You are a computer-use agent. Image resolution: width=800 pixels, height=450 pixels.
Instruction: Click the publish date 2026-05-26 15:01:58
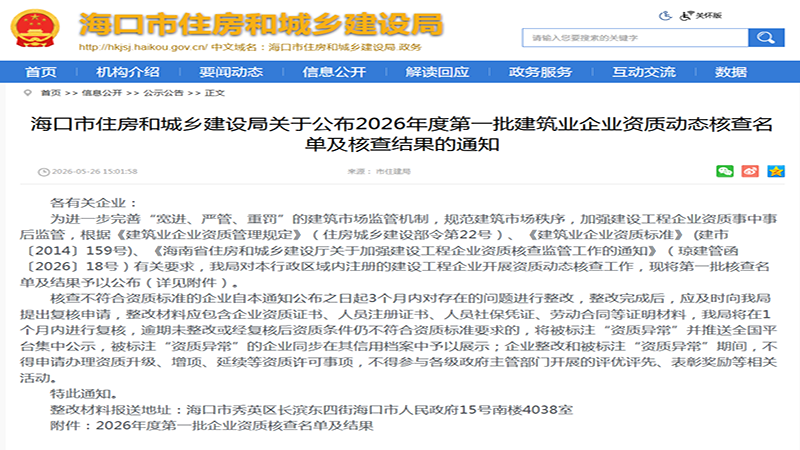pyautogui.click(x=95, y=171)
